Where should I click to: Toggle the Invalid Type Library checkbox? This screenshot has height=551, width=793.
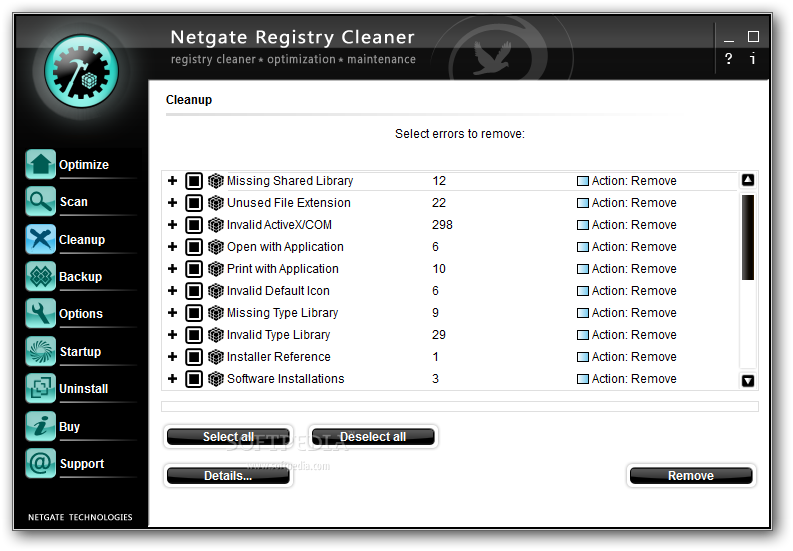tap(194, 335)
